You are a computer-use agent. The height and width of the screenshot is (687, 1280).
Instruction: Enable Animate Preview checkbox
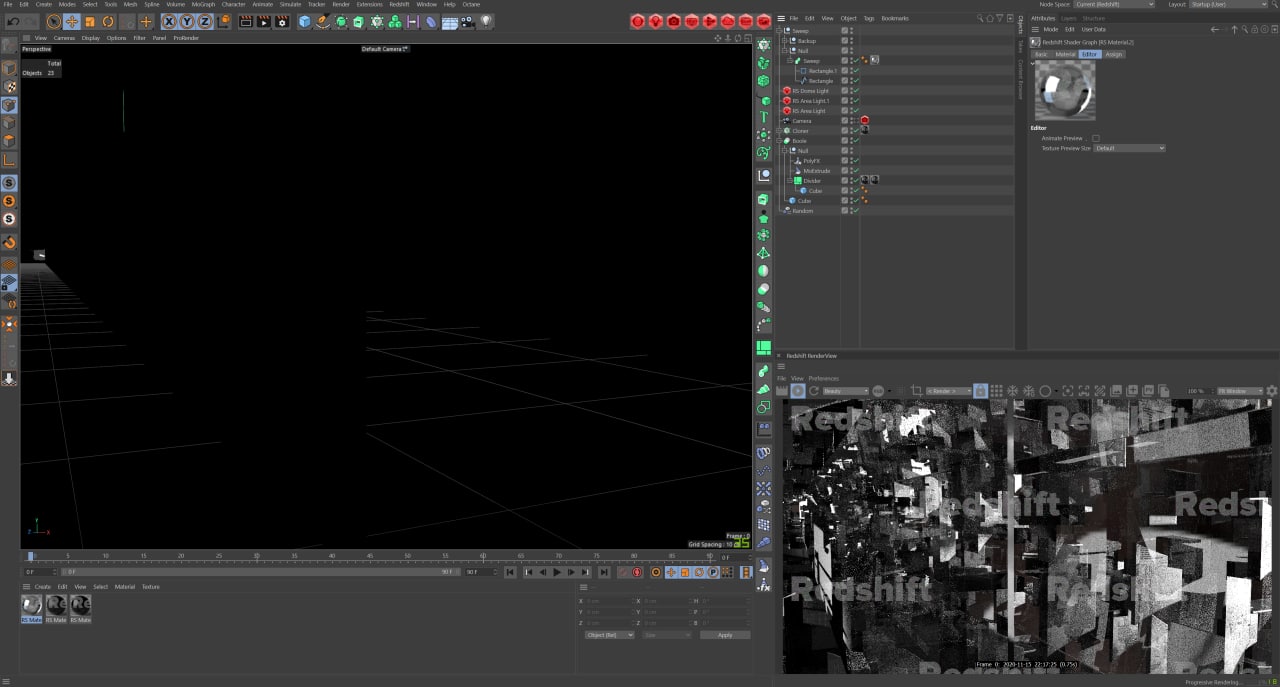coord(1096,138)
